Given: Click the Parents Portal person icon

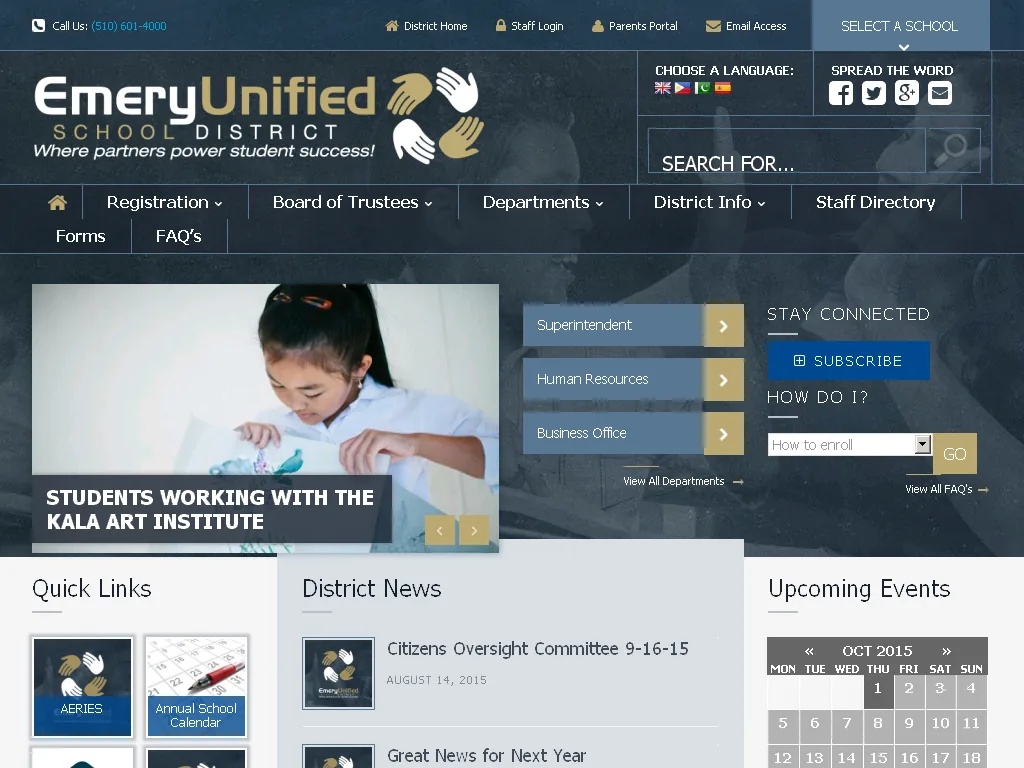Looking at the screenshot, I should (x=598, y=26).
